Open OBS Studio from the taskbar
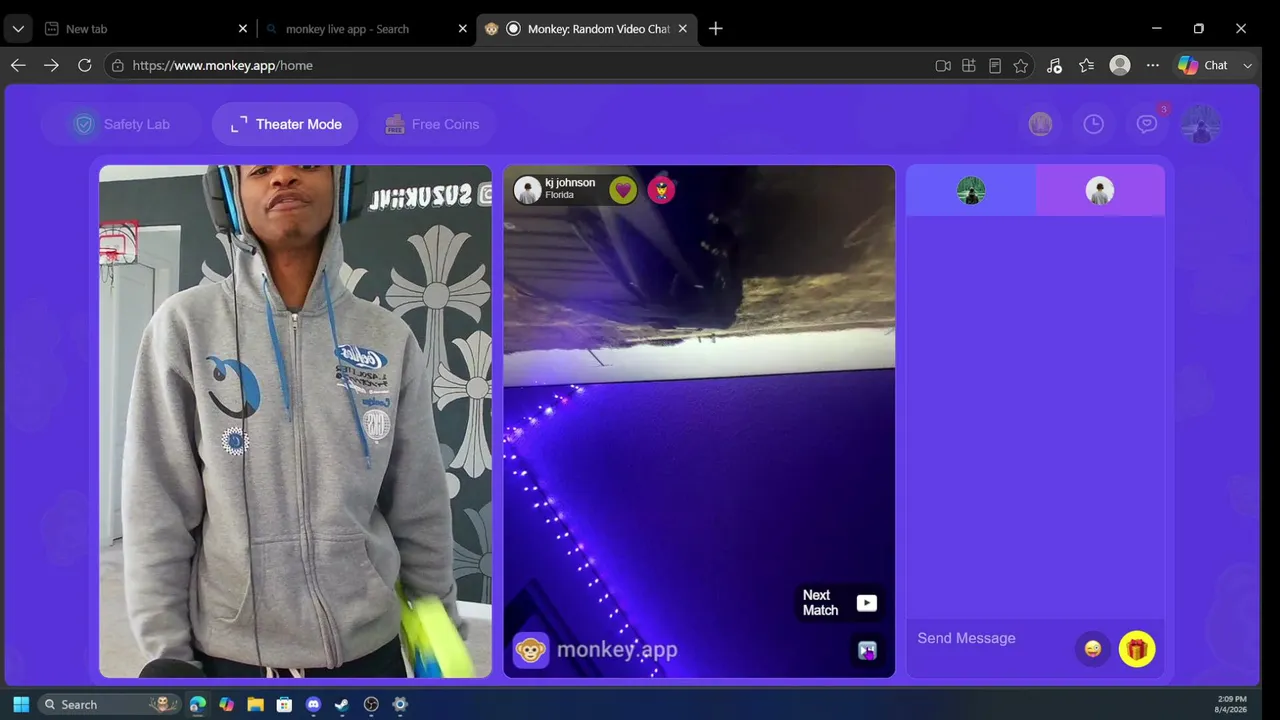 pyautogui.click(x=371, y=704)
